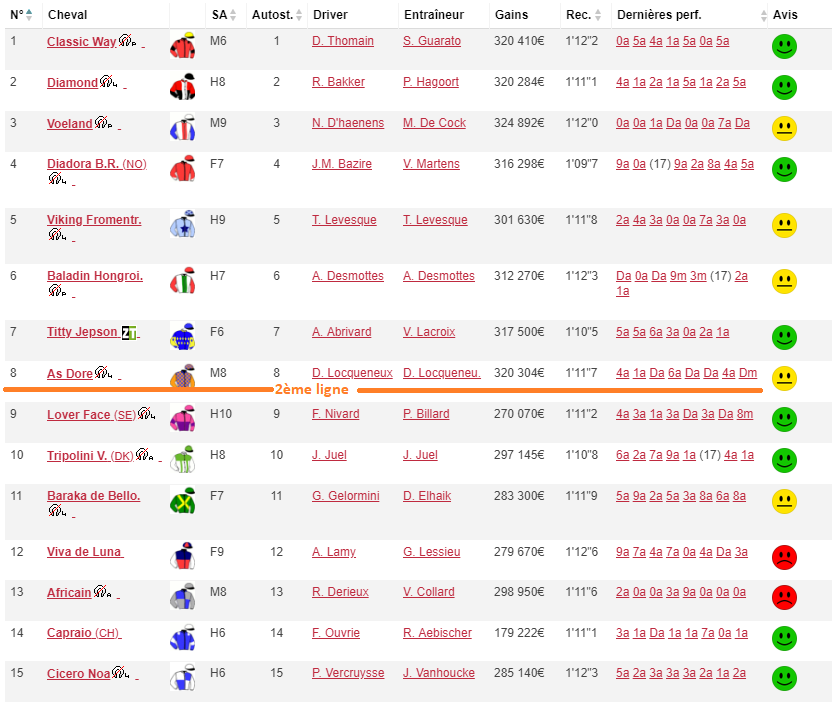The height and width of the screenshot is (703, 832).
Task: Click the yellow neutral face for As Dore
Action: click(x=784, y=379)
